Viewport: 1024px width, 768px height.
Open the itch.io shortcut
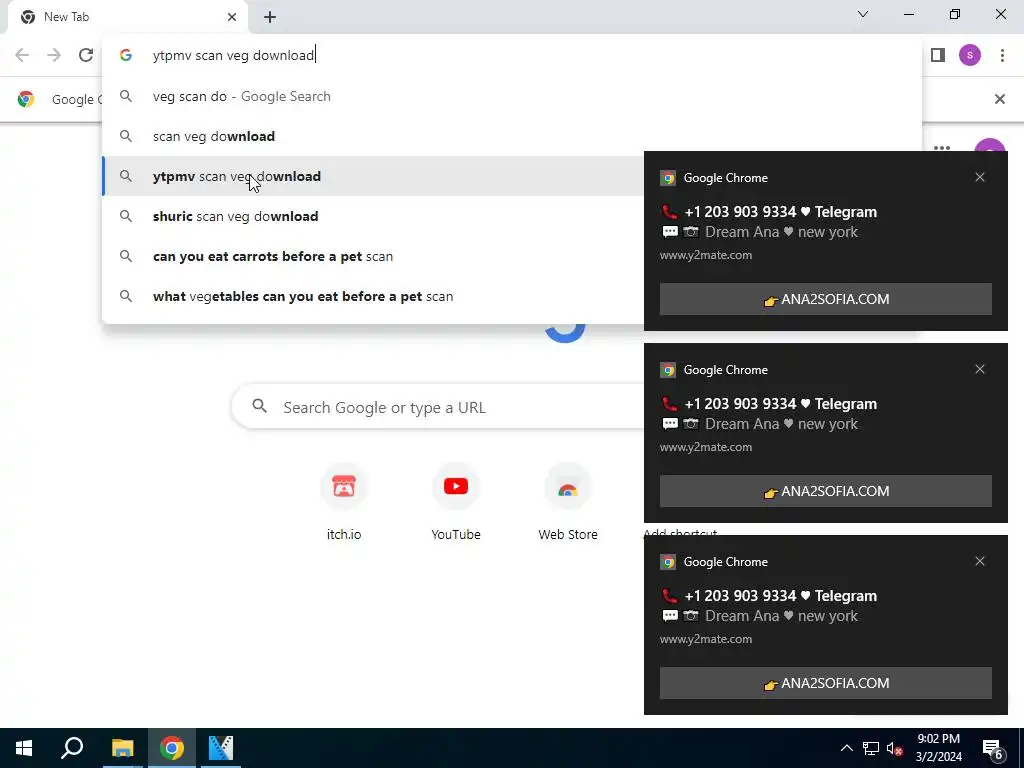point(344,502)
